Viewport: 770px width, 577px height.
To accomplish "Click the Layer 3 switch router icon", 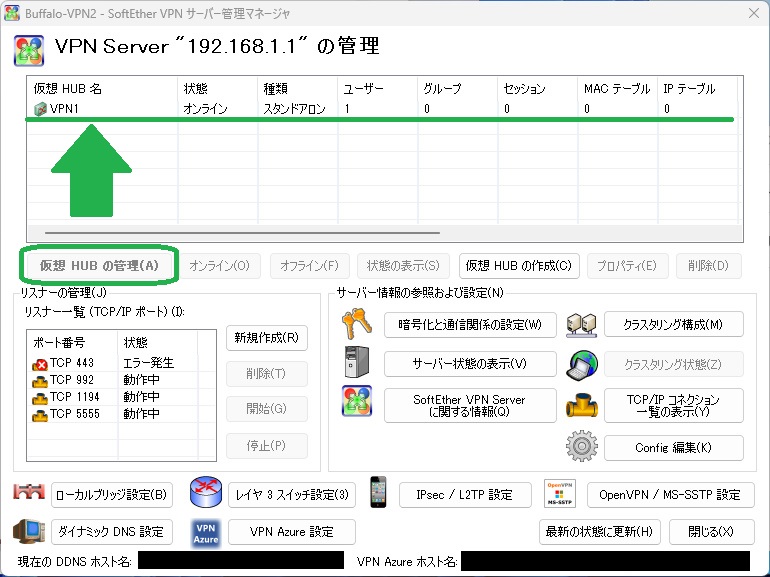I will click(x=205, y=492).
